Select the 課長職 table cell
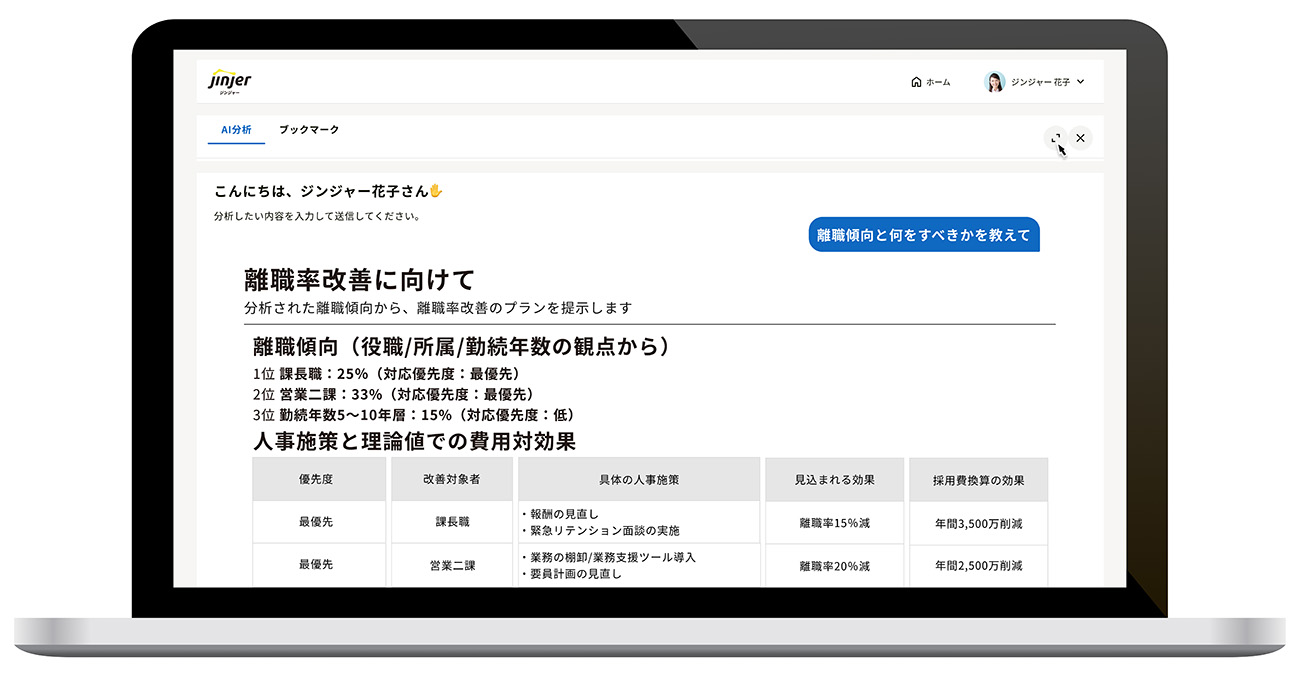This screenshot has width=1300, height=681. (x=450, y=522)
